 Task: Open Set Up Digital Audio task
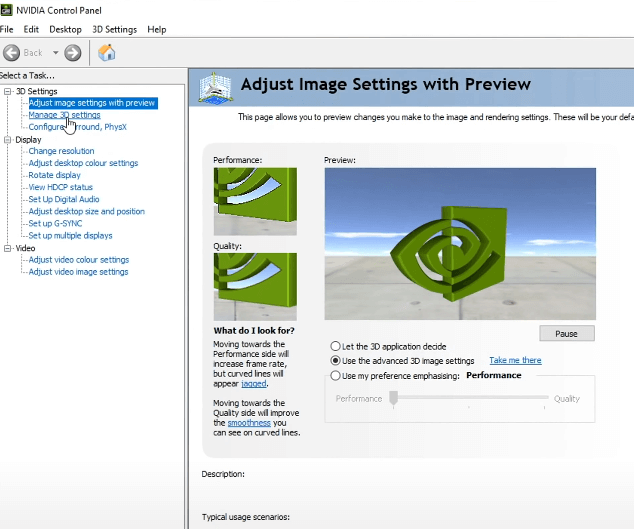click(x=64, y=199)
